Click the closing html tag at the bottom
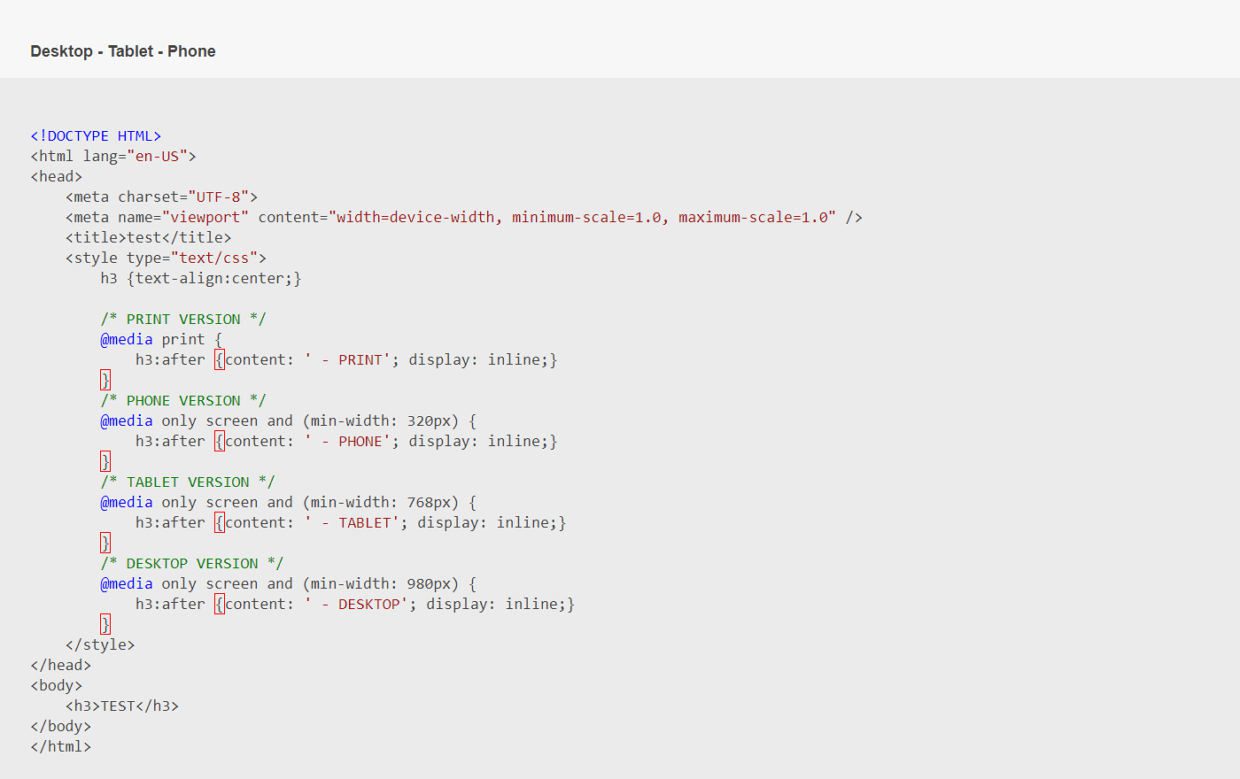The width and height of the screenshot is (1240, 779). [x=61, y=746]
